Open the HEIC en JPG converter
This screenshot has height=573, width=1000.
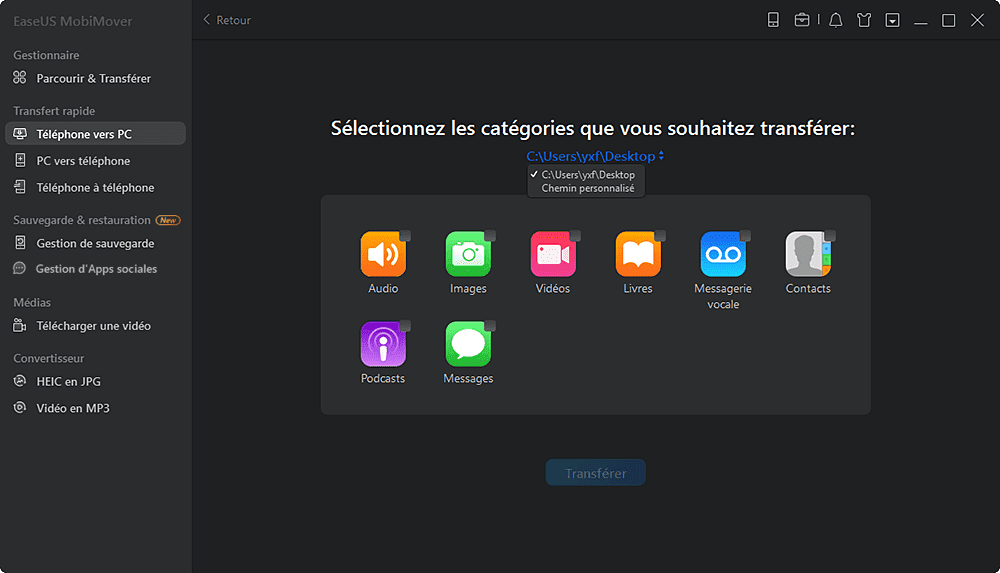(x=68, y=381)
